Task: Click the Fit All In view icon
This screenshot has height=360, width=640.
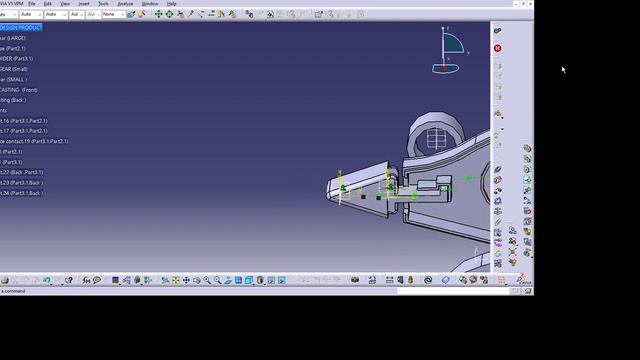Action: tap(176, 280)
